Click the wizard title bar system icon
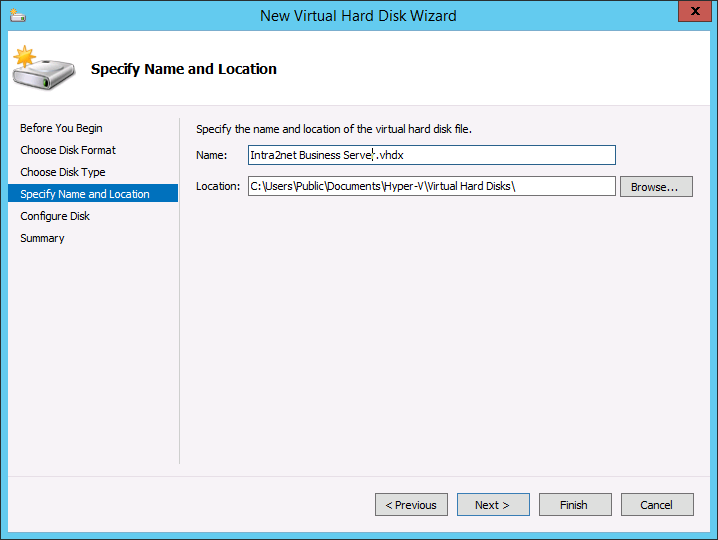 coord(18,16)
